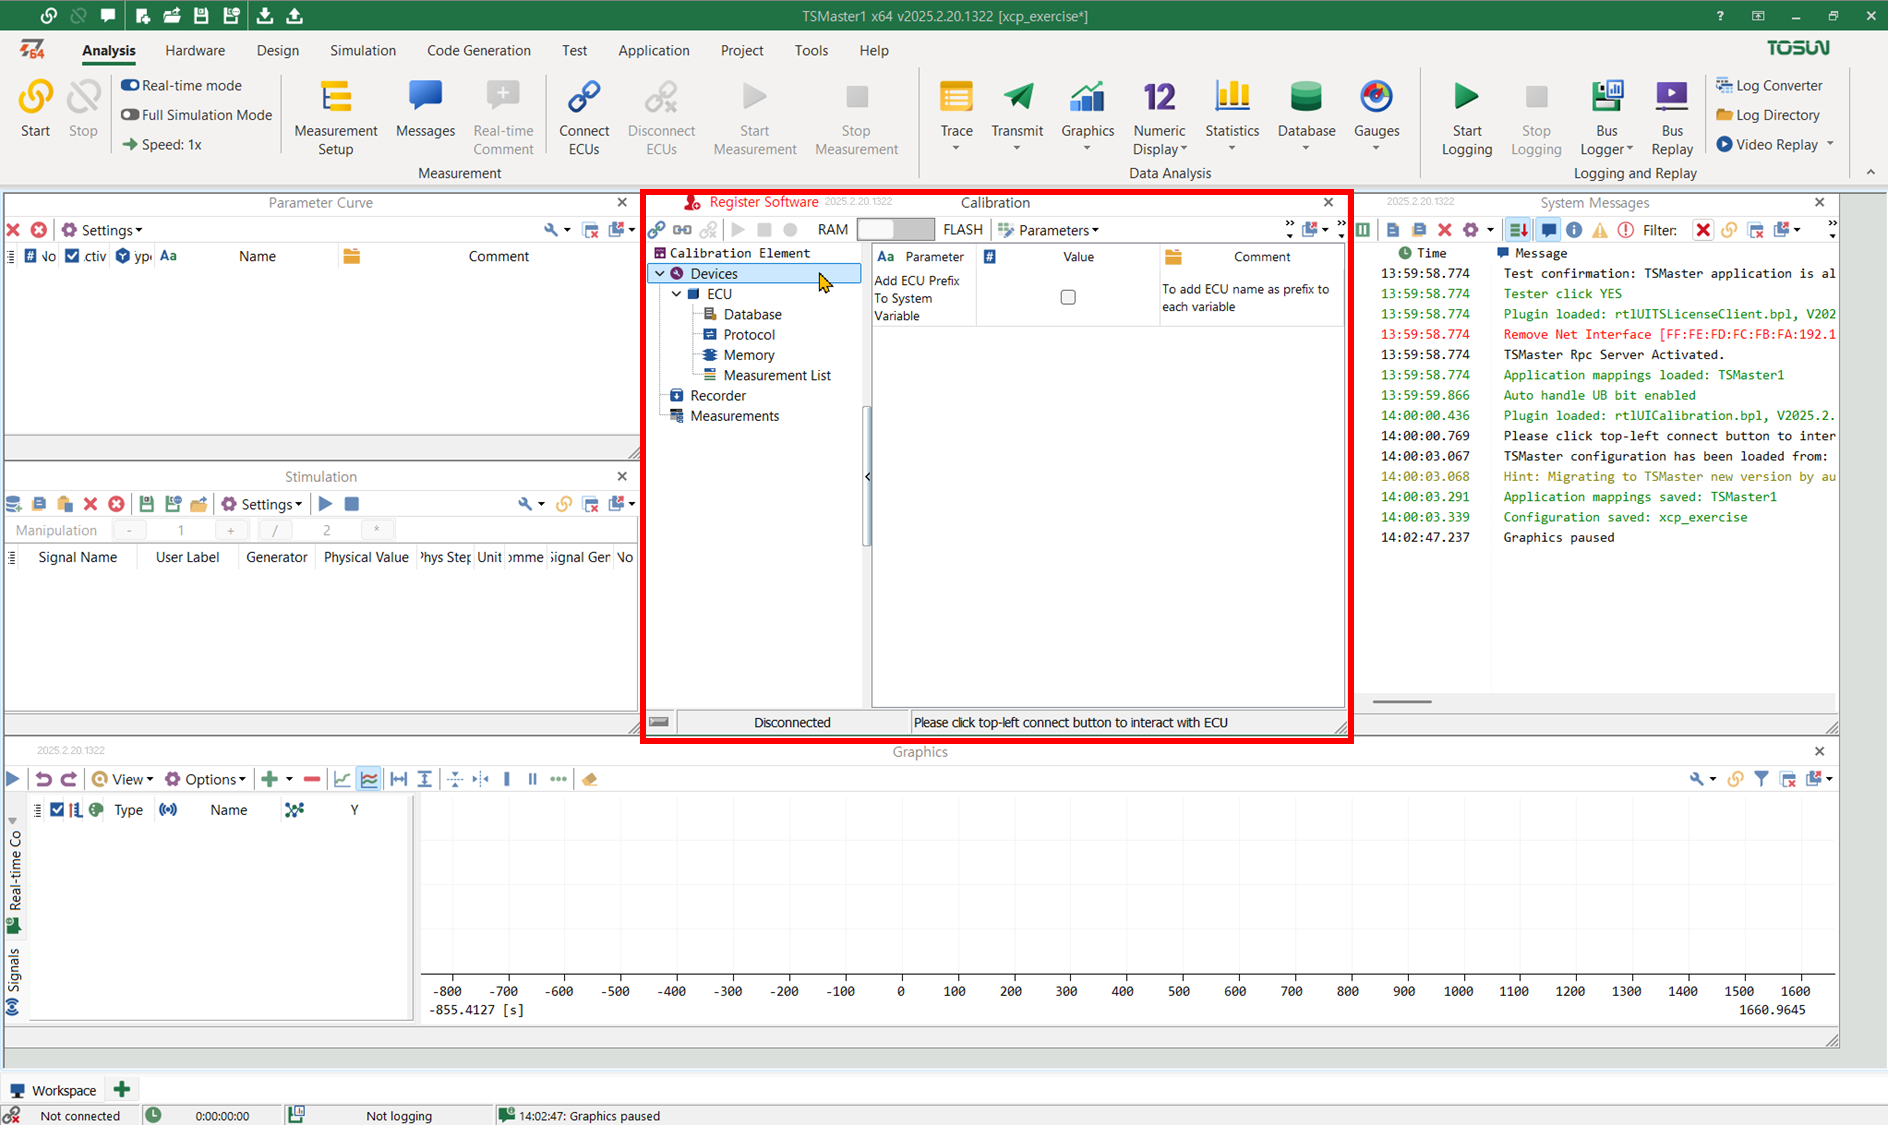Viewport: 1888px width, 1125px height.
Task: Click the Workspace tab button
Action: (x=53, y=1090)
